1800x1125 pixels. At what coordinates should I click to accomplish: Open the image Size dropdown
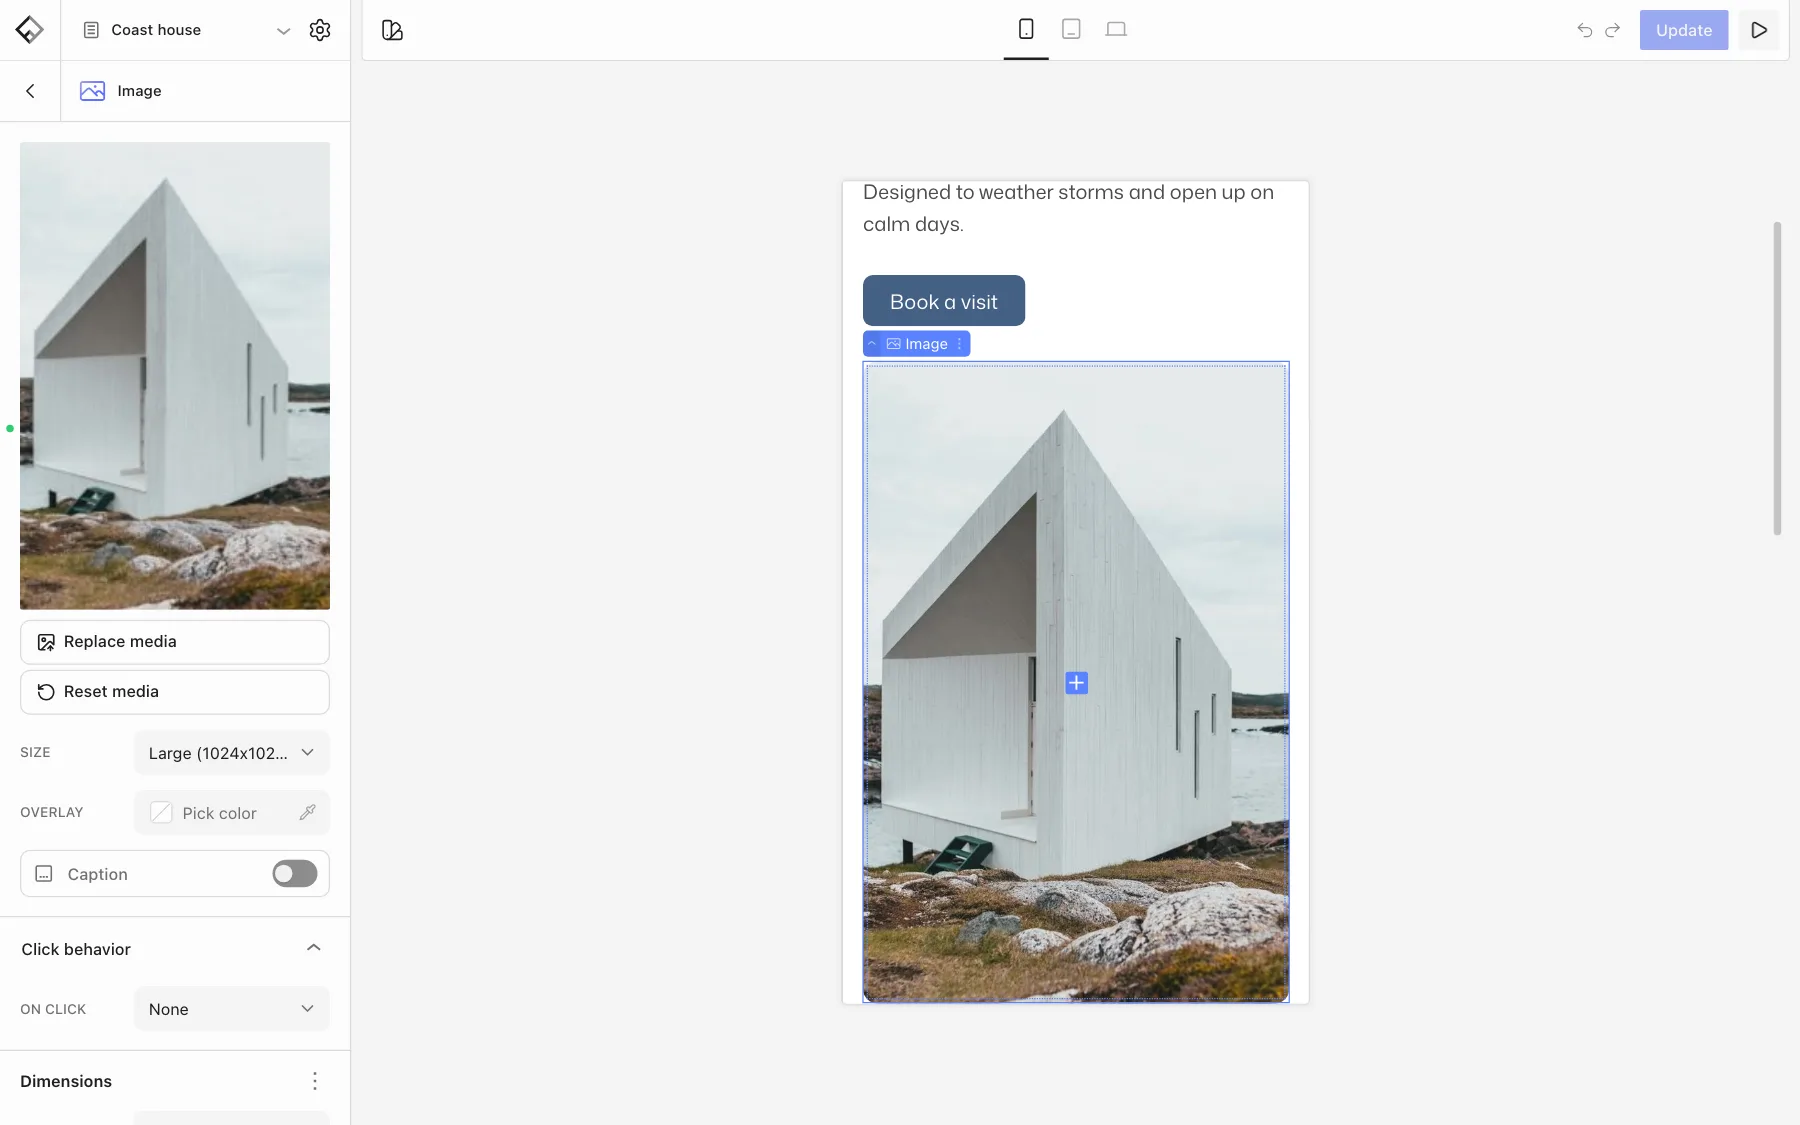pyautogui.click(x=231, y=753)
